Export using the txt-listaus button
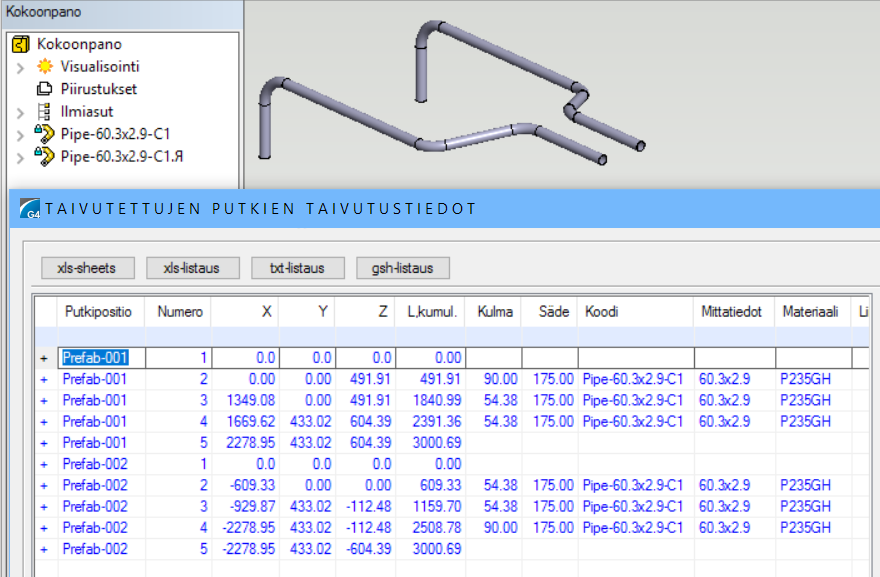 tap(297, 268)
